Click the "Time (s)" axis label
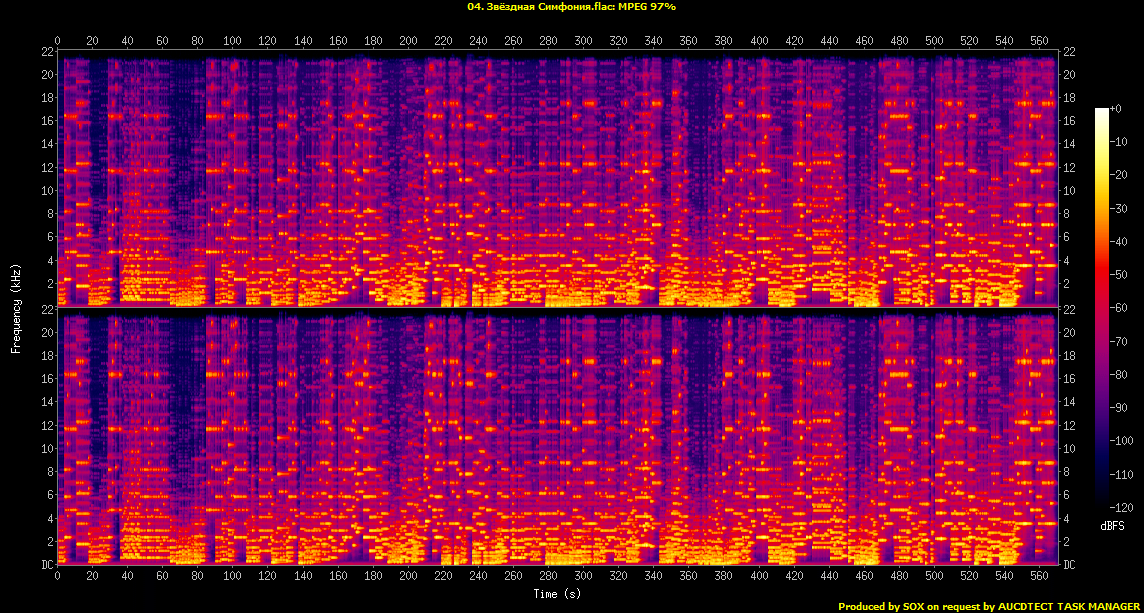The height and width of the screenshot is (613, 1144). tap(557, 593)
